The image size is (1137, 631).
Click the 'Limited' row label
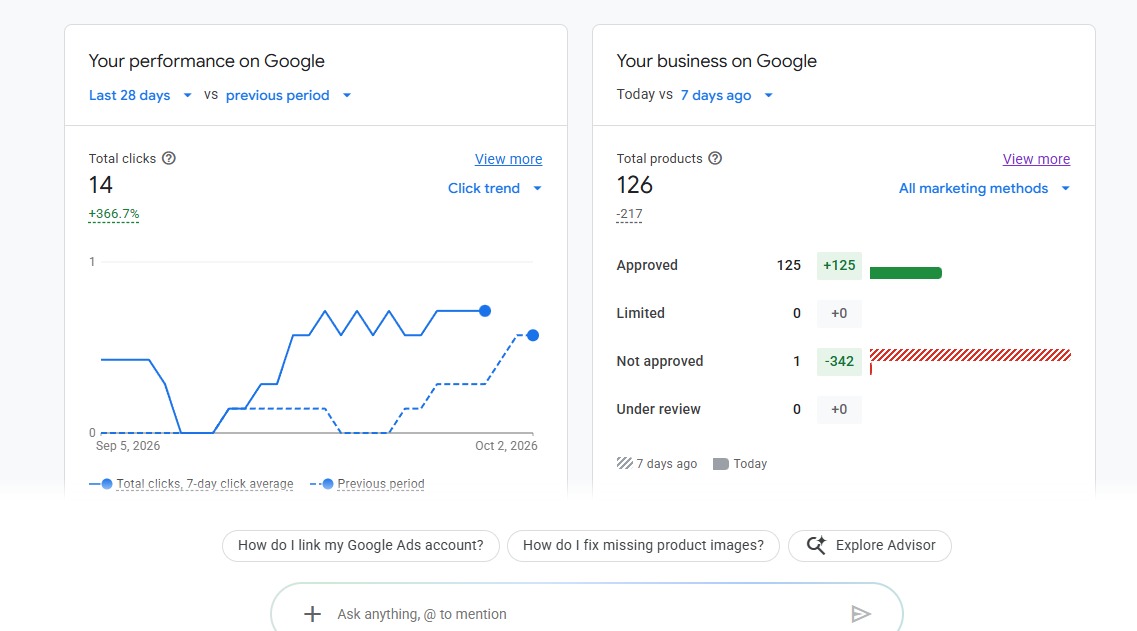[640, 313]
